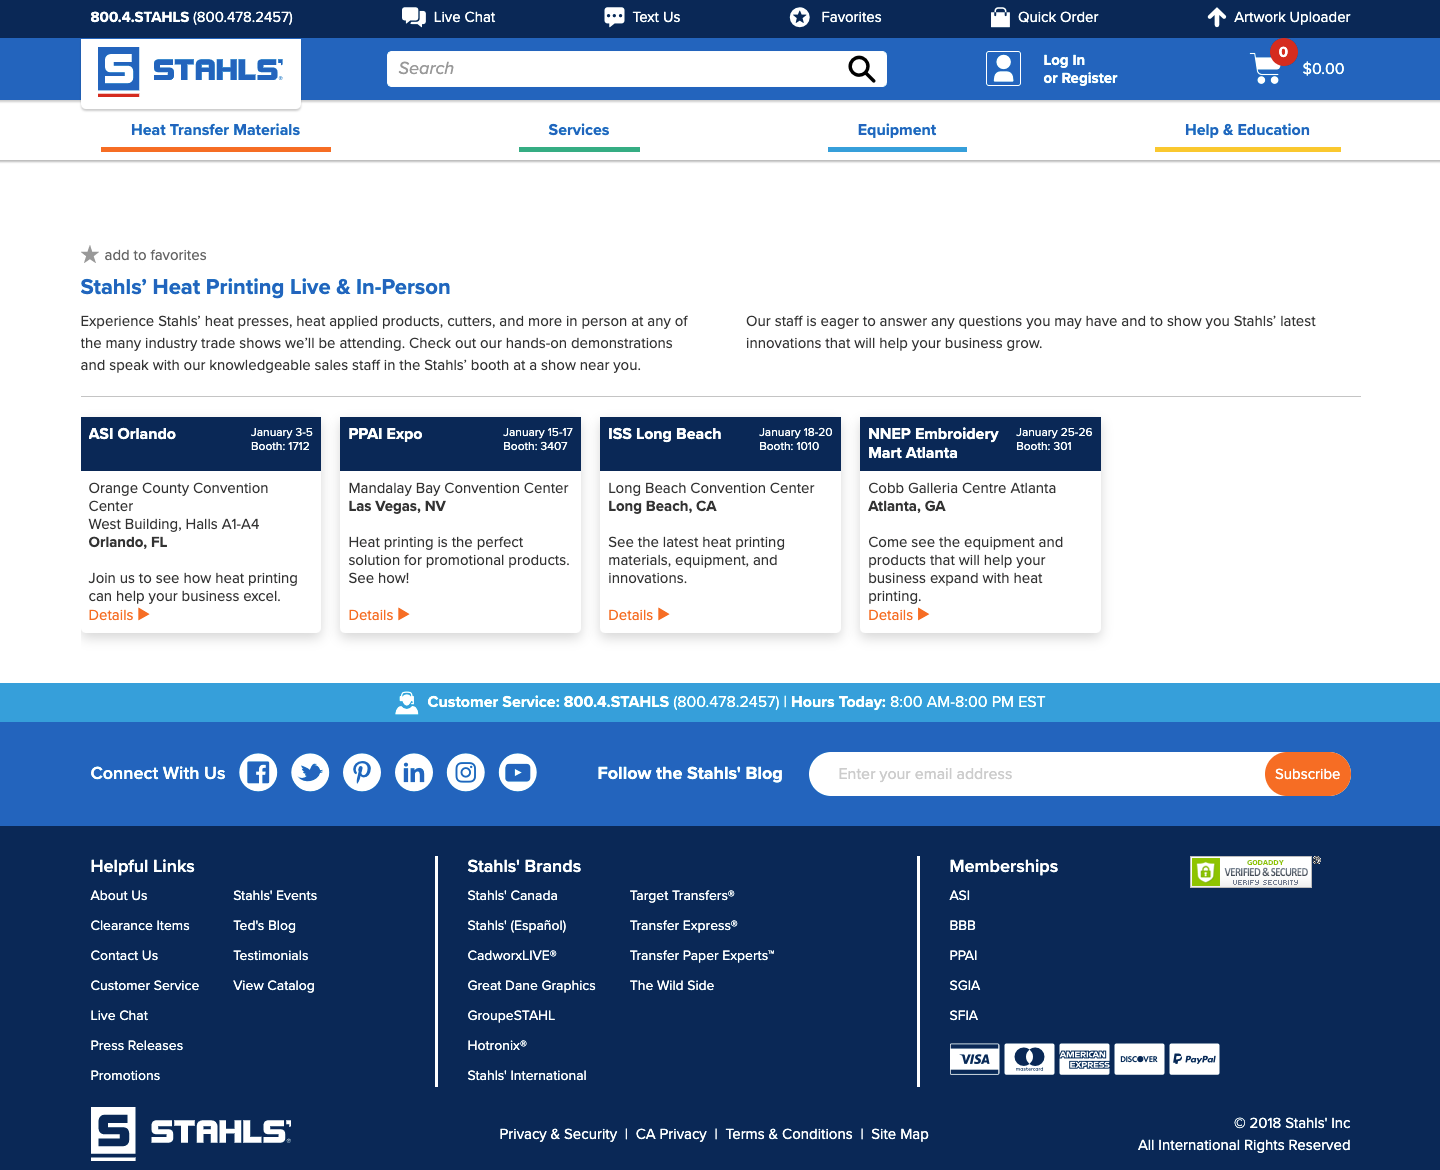Expand ISS Long Beach Details
1440x1170 pixels.
tap(639, 615)
